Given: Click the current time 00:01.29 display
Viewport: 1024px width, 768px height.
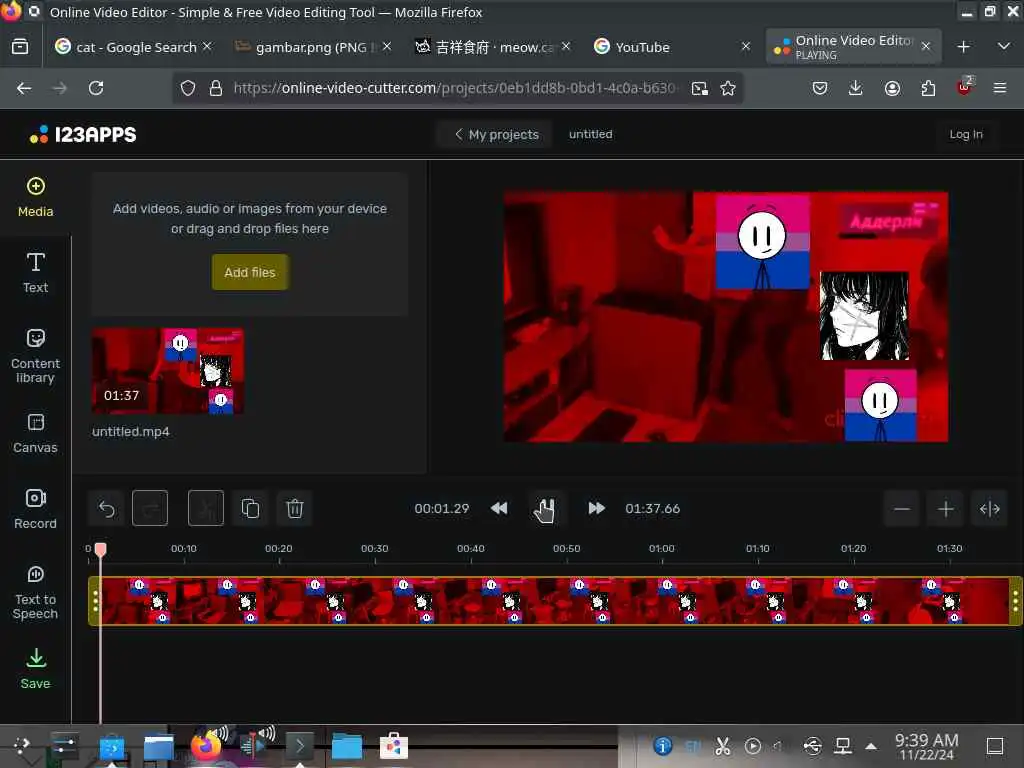Looking at the screenshot, I should pyautogui.click(x=441, y=509).
